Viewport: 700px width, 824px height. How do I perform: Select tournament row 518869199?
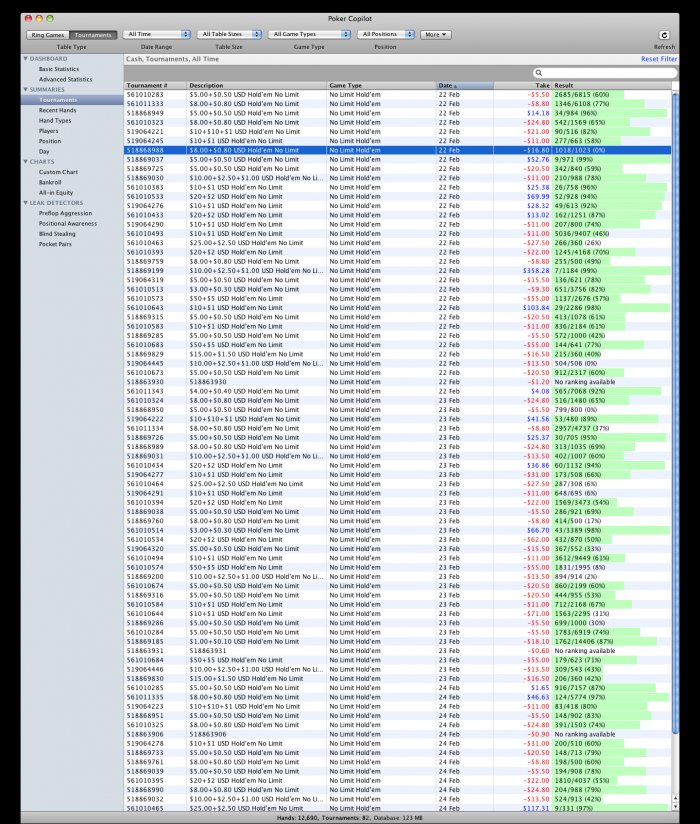coord(398,271)
